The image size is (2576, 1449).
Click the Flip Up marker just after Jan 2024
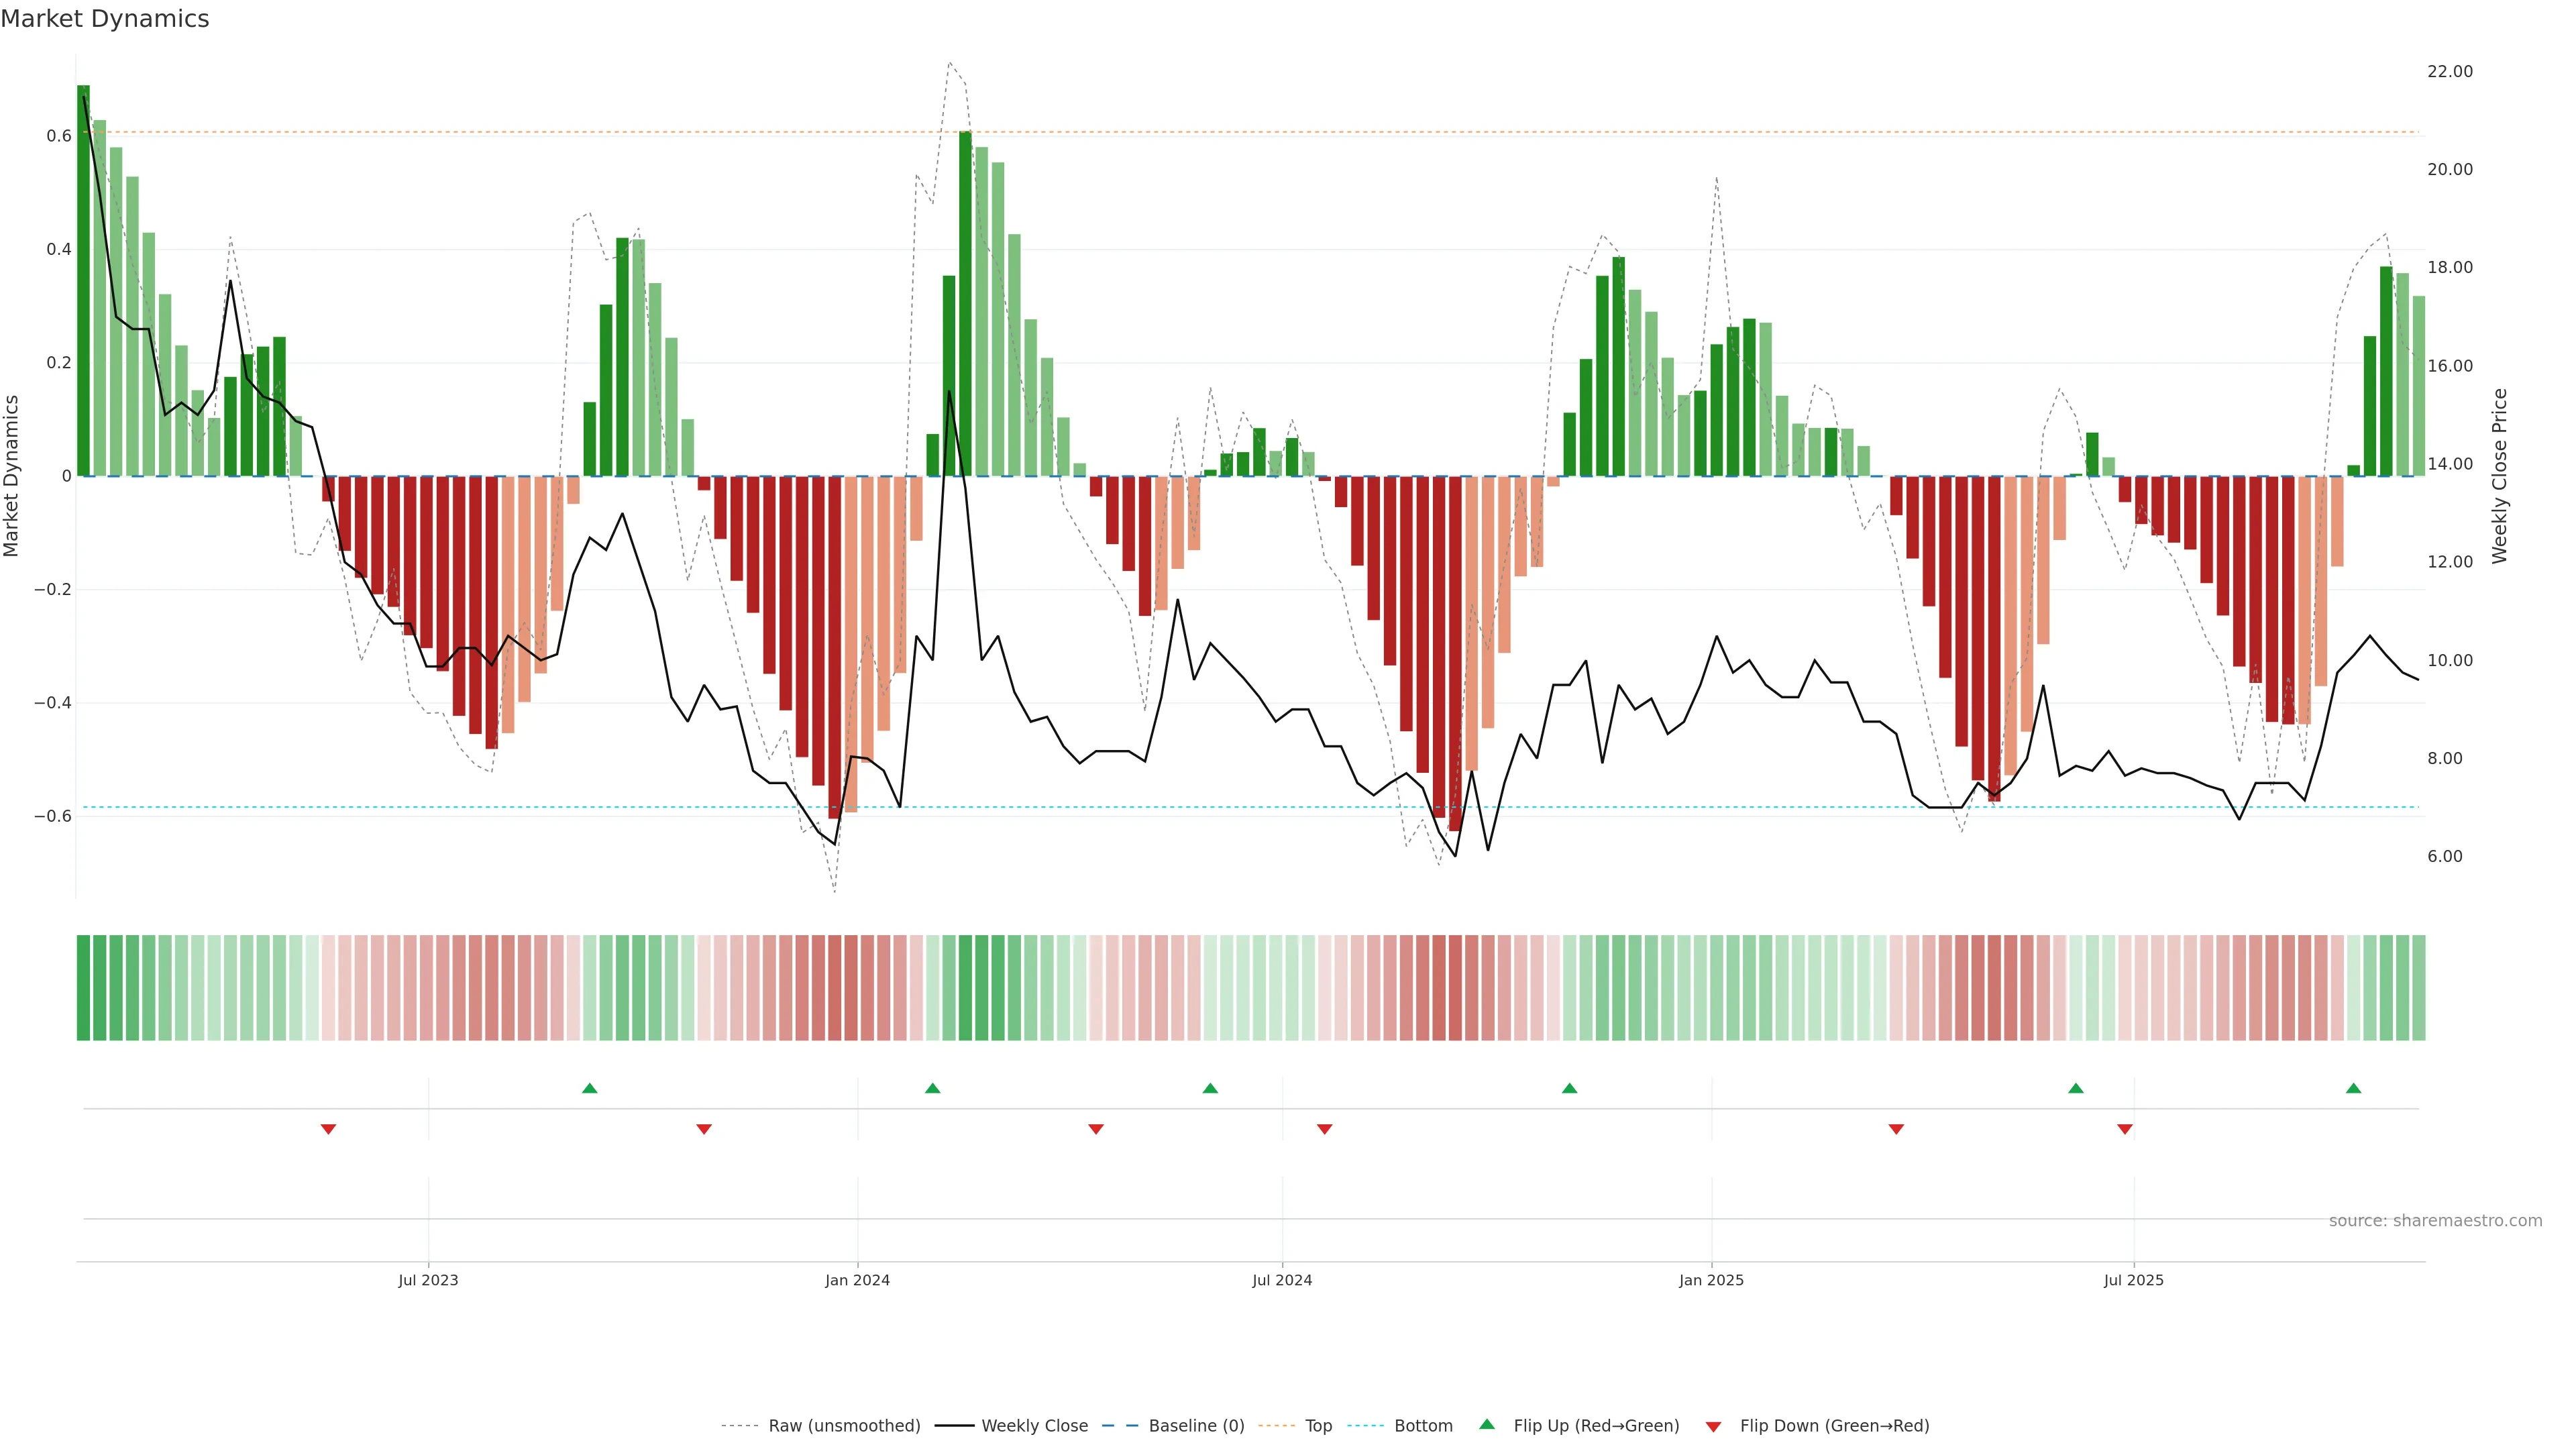coord(932,1088)
